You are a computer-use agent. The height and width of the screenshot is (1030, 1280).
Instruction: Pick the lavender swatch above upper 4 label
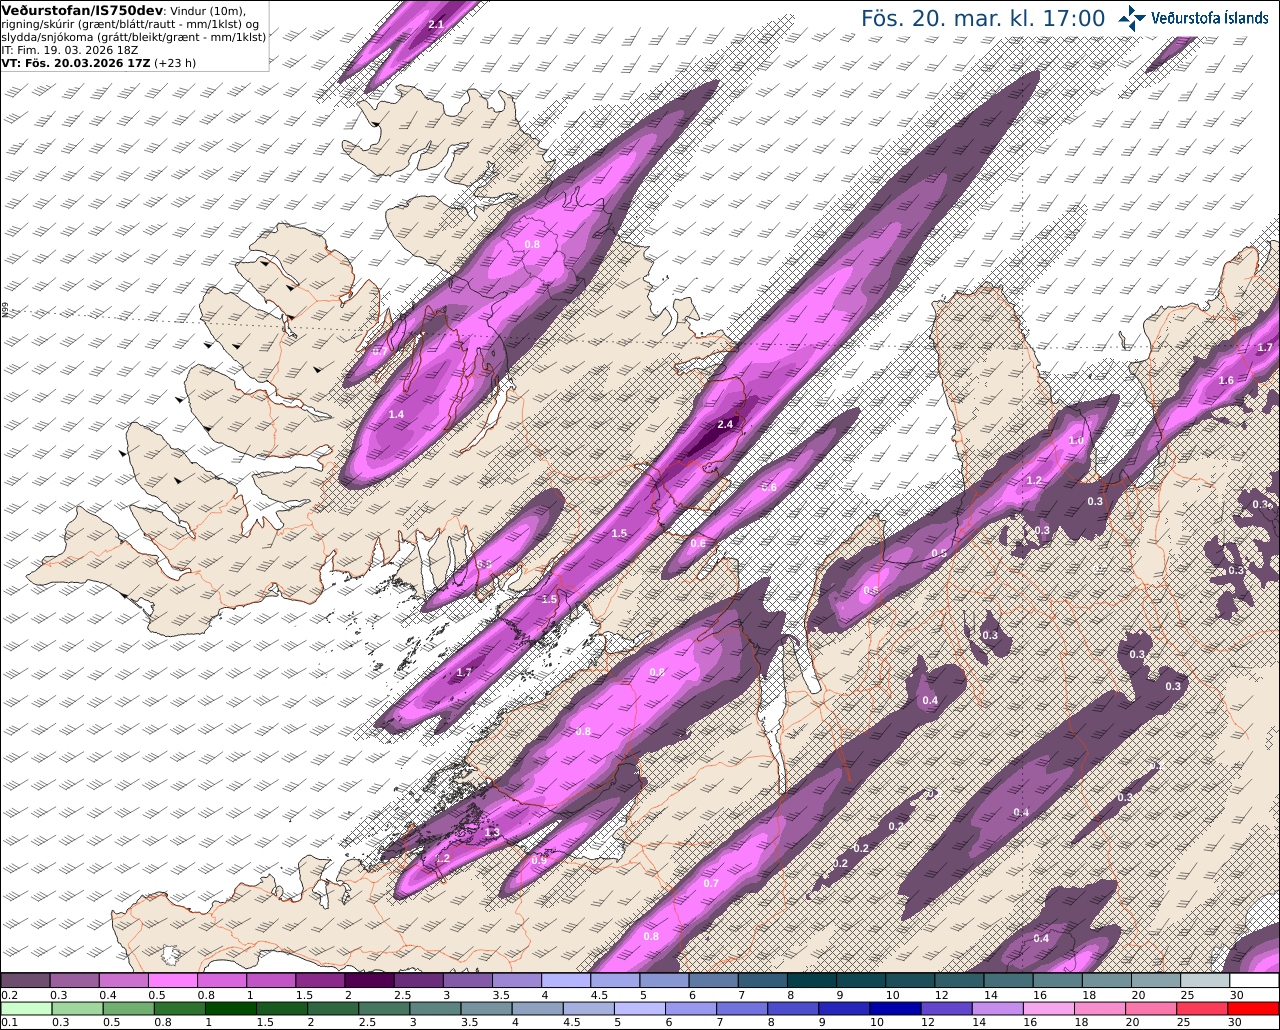tap(565, 981)
